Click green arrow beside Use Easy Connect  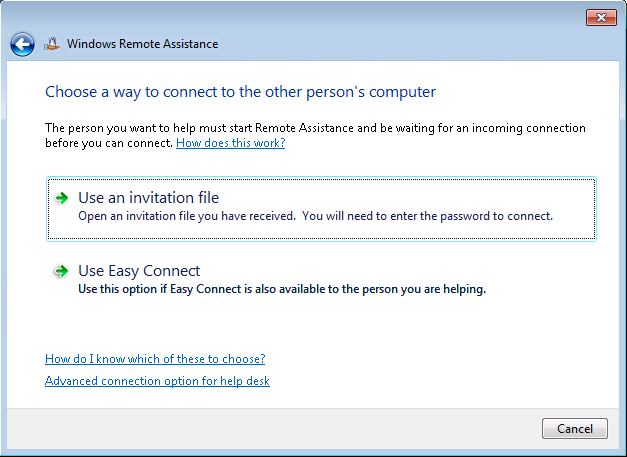click(x=62, y=271)
